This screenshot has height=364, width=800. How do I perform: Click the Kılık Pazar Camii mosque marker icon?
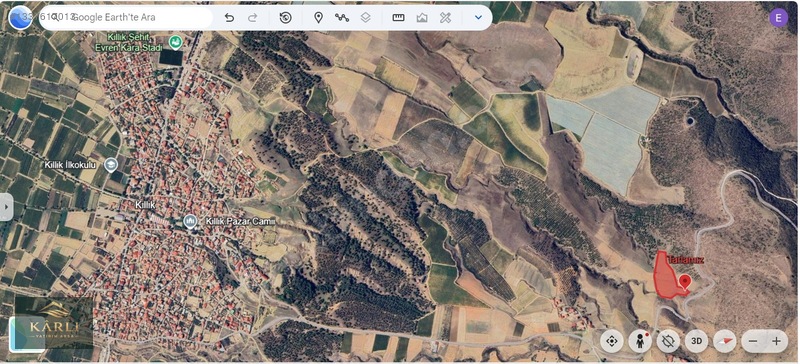coord(190,222)
